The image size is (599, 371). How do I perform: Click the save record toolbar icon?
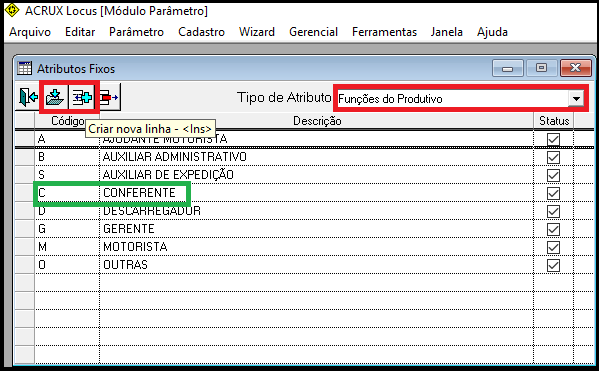point(55,97)
